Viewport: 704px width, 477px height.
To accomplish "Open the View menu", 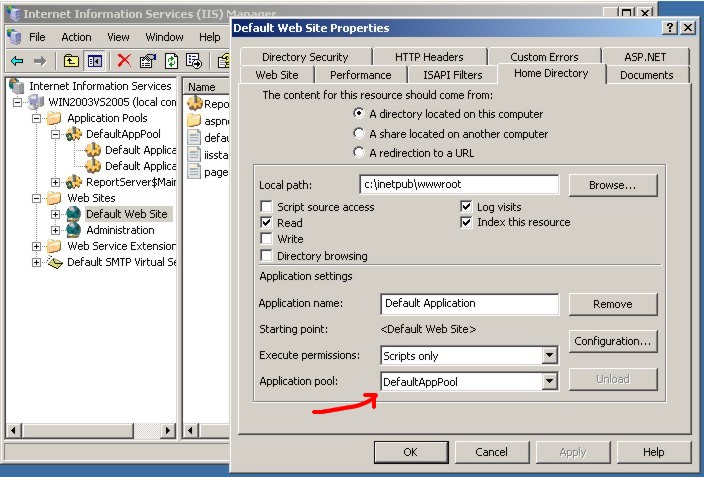I will (x=118, y=37).
